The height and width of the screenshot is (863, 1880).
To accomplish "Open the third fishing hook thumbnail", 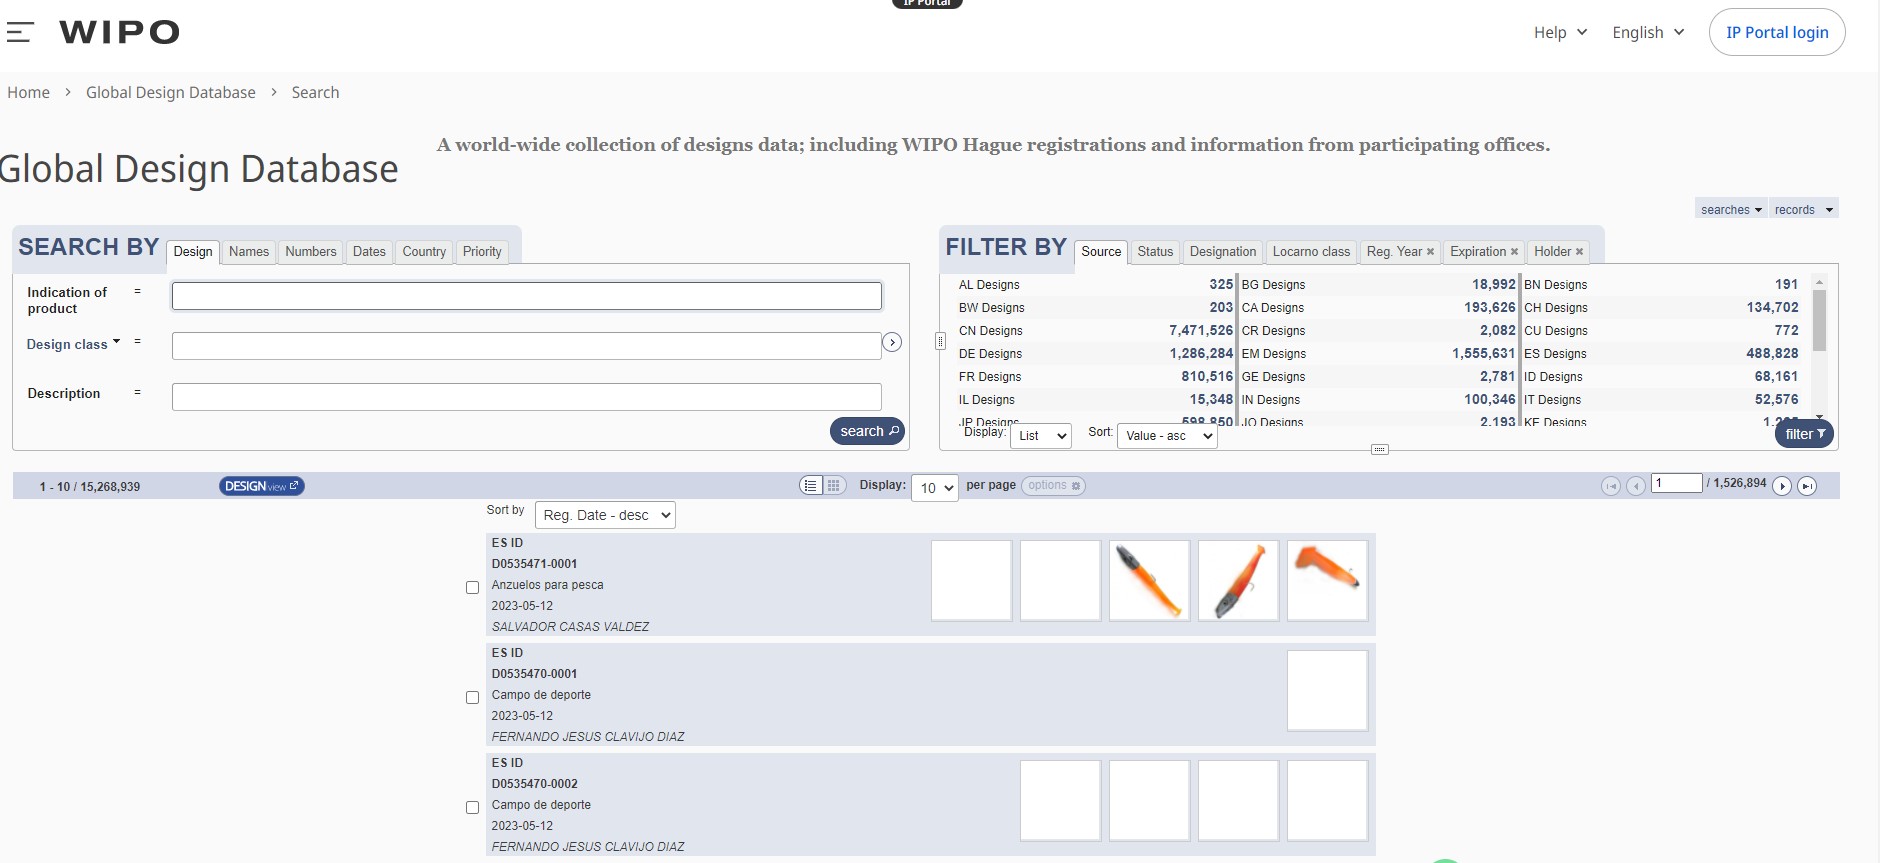I will 1327,581.
